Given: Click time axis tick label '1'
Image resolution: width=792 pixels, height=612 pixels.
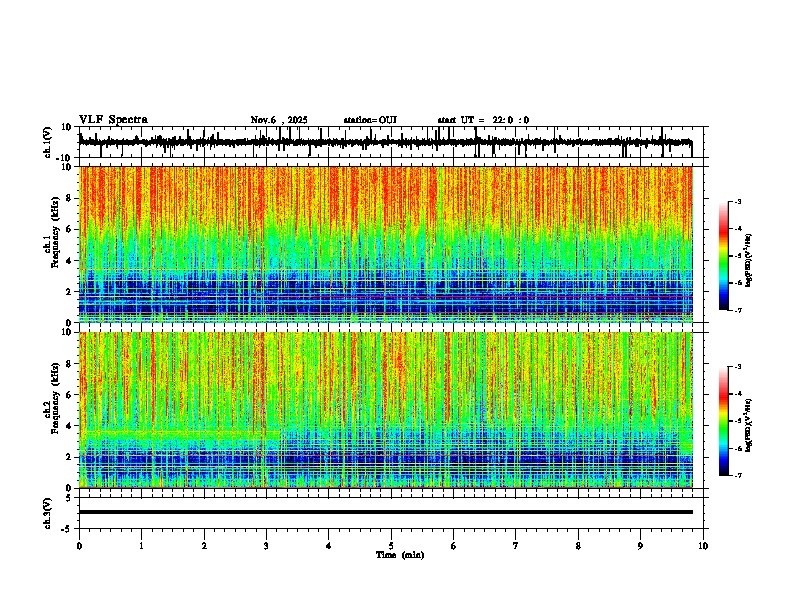Looking at the screenshot, I should pos(141,546).
